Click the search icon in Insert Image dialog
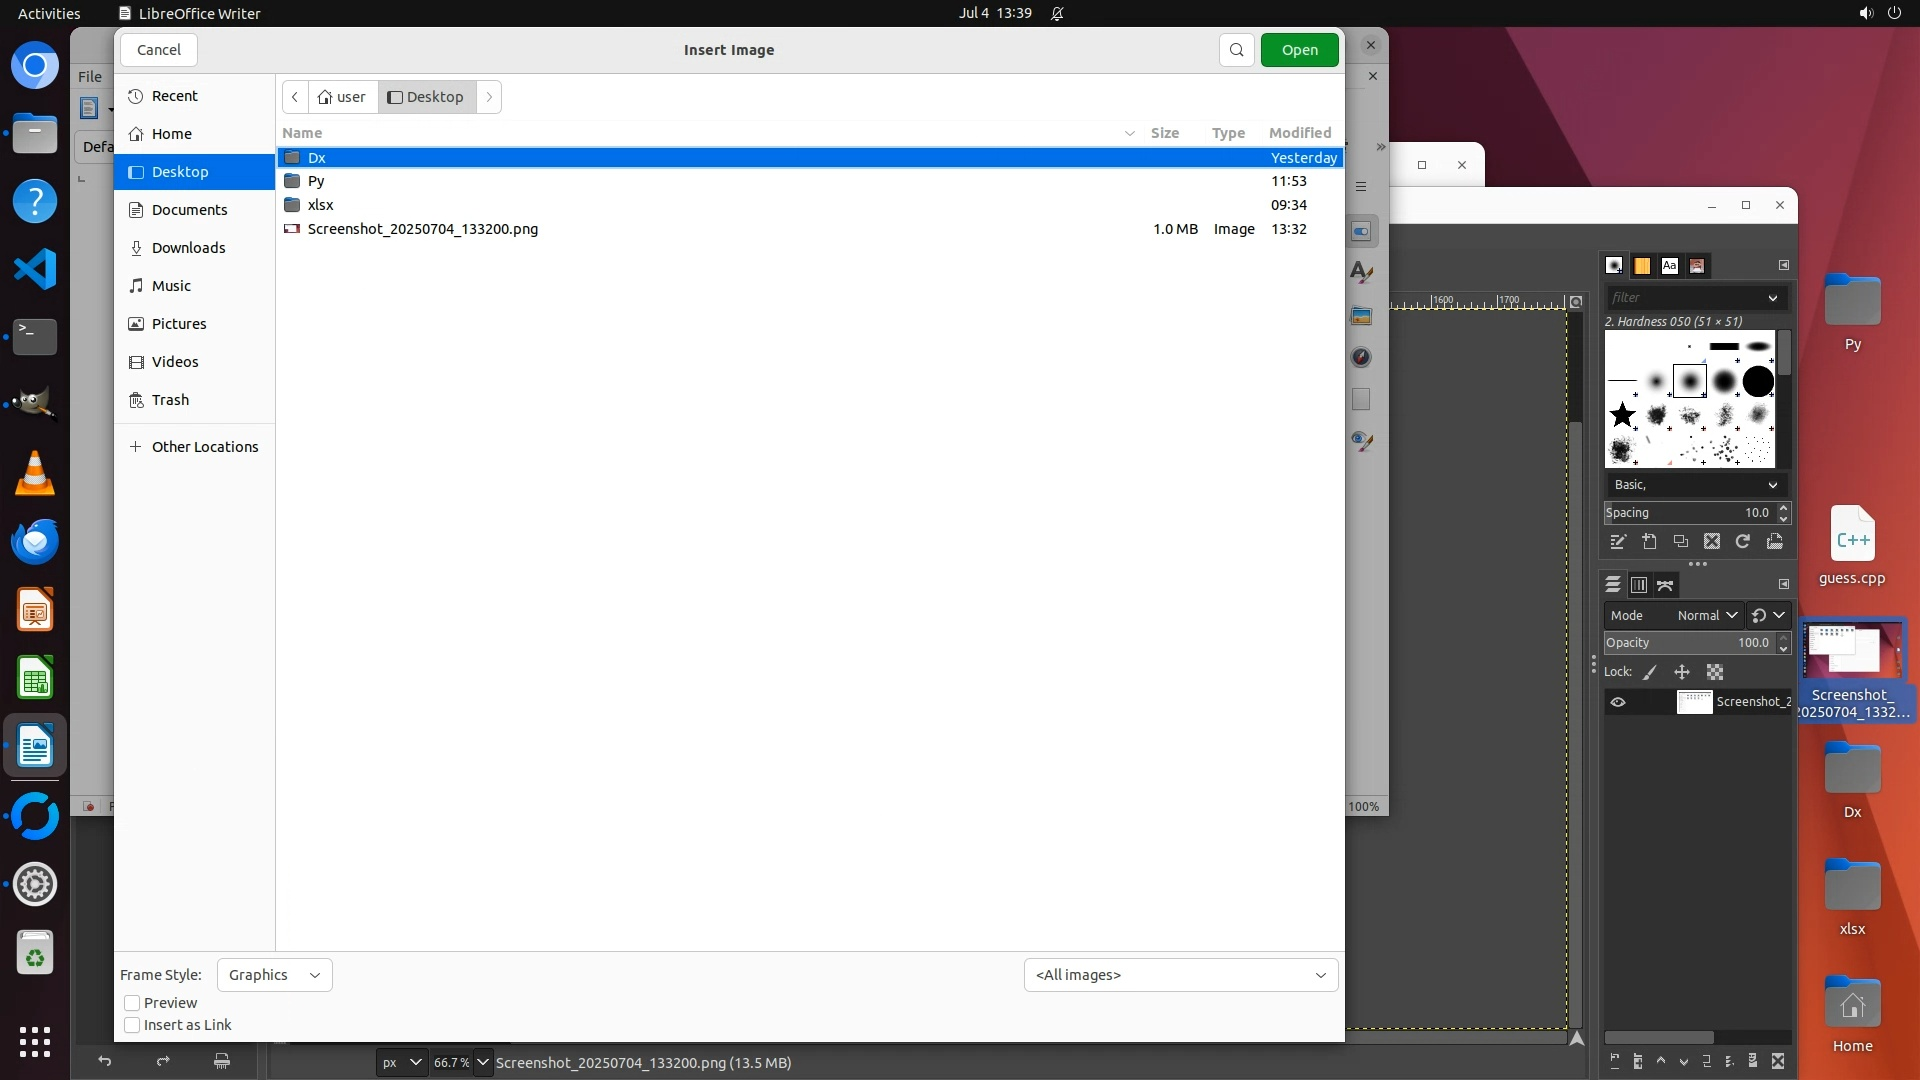The width and height of the screenshot is (1920, 1080). (1237, 50)
